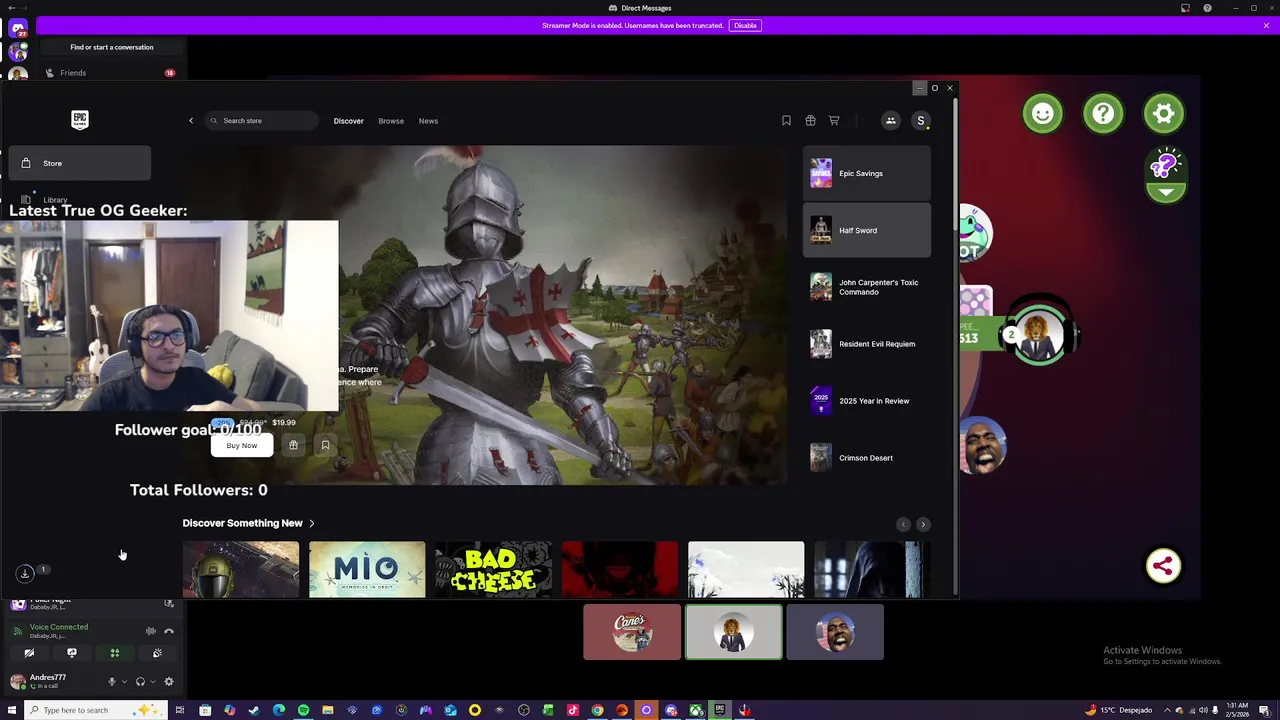Expand Discord microphone input options
Viewport: 1280px width, 720px height.
pyautogui.click(x=124, y=682)
